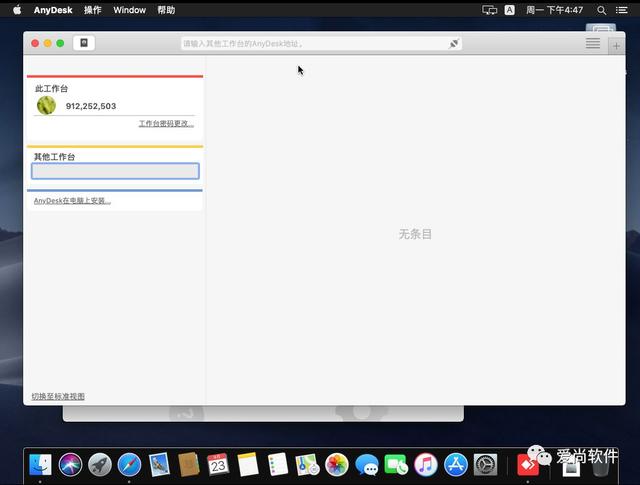The image size is (640, 485).
Task: Open iTunes from the Dock
Action: click(x=426, y=465)
